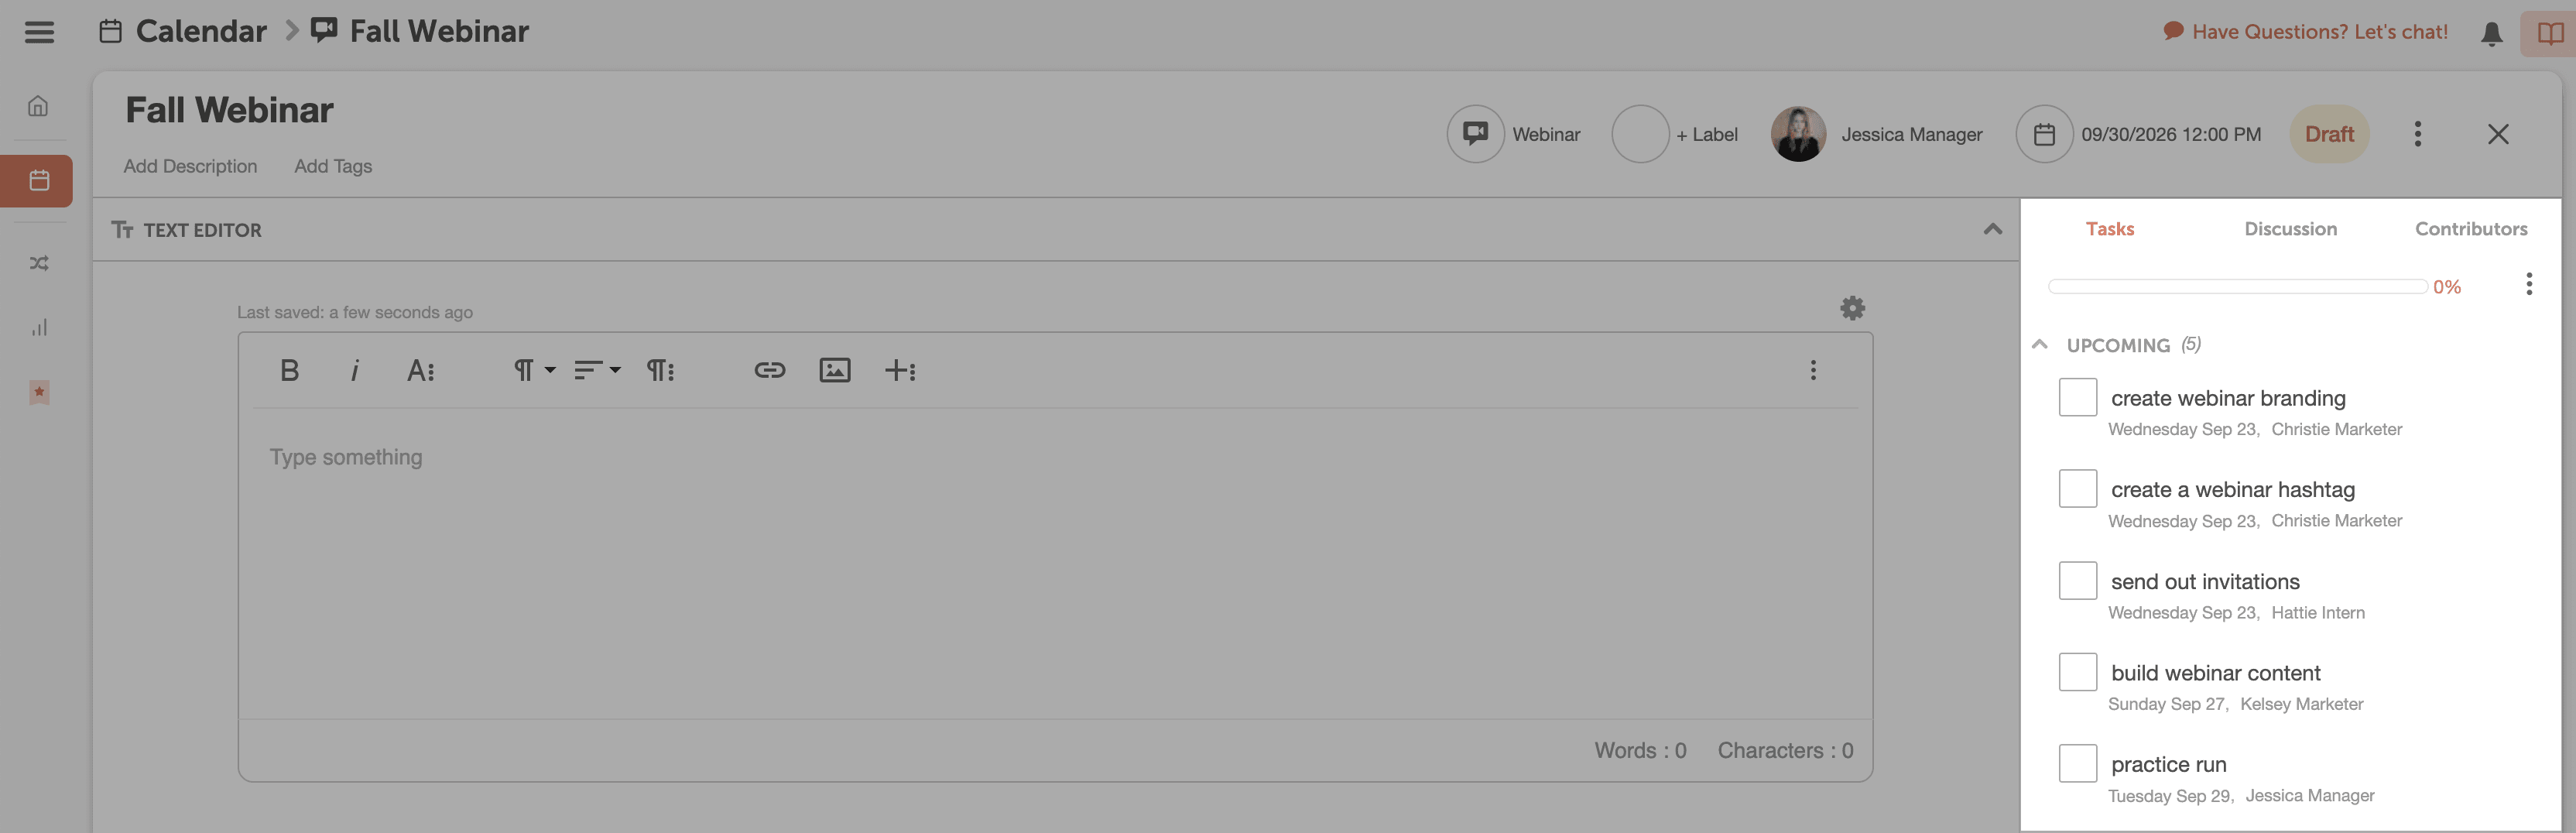The image size is (2576, 833).
Task: Open the text editor settings gear
Action: pos(1852,308)
